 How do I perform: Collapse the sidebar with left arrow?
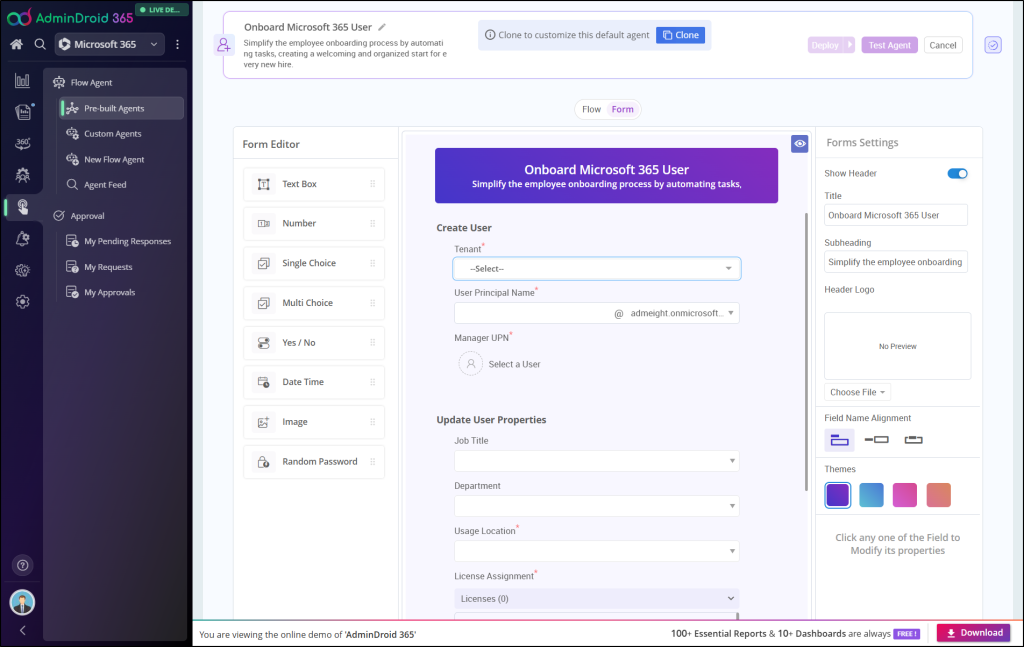coord(23,630)
